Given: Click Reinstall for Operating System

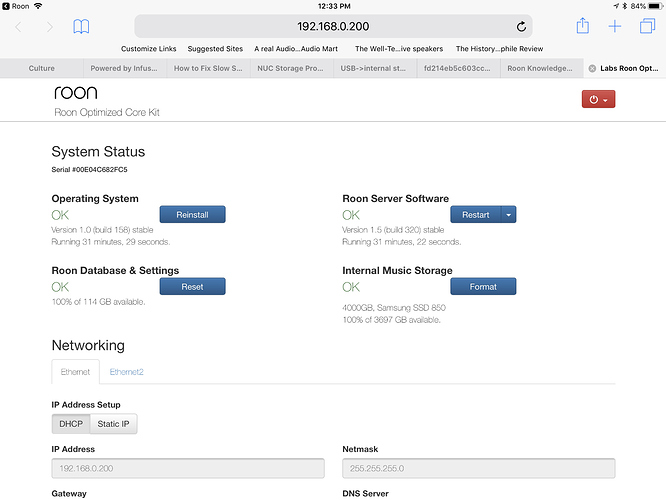Looking at the screenshot, I should coord(192,215).
